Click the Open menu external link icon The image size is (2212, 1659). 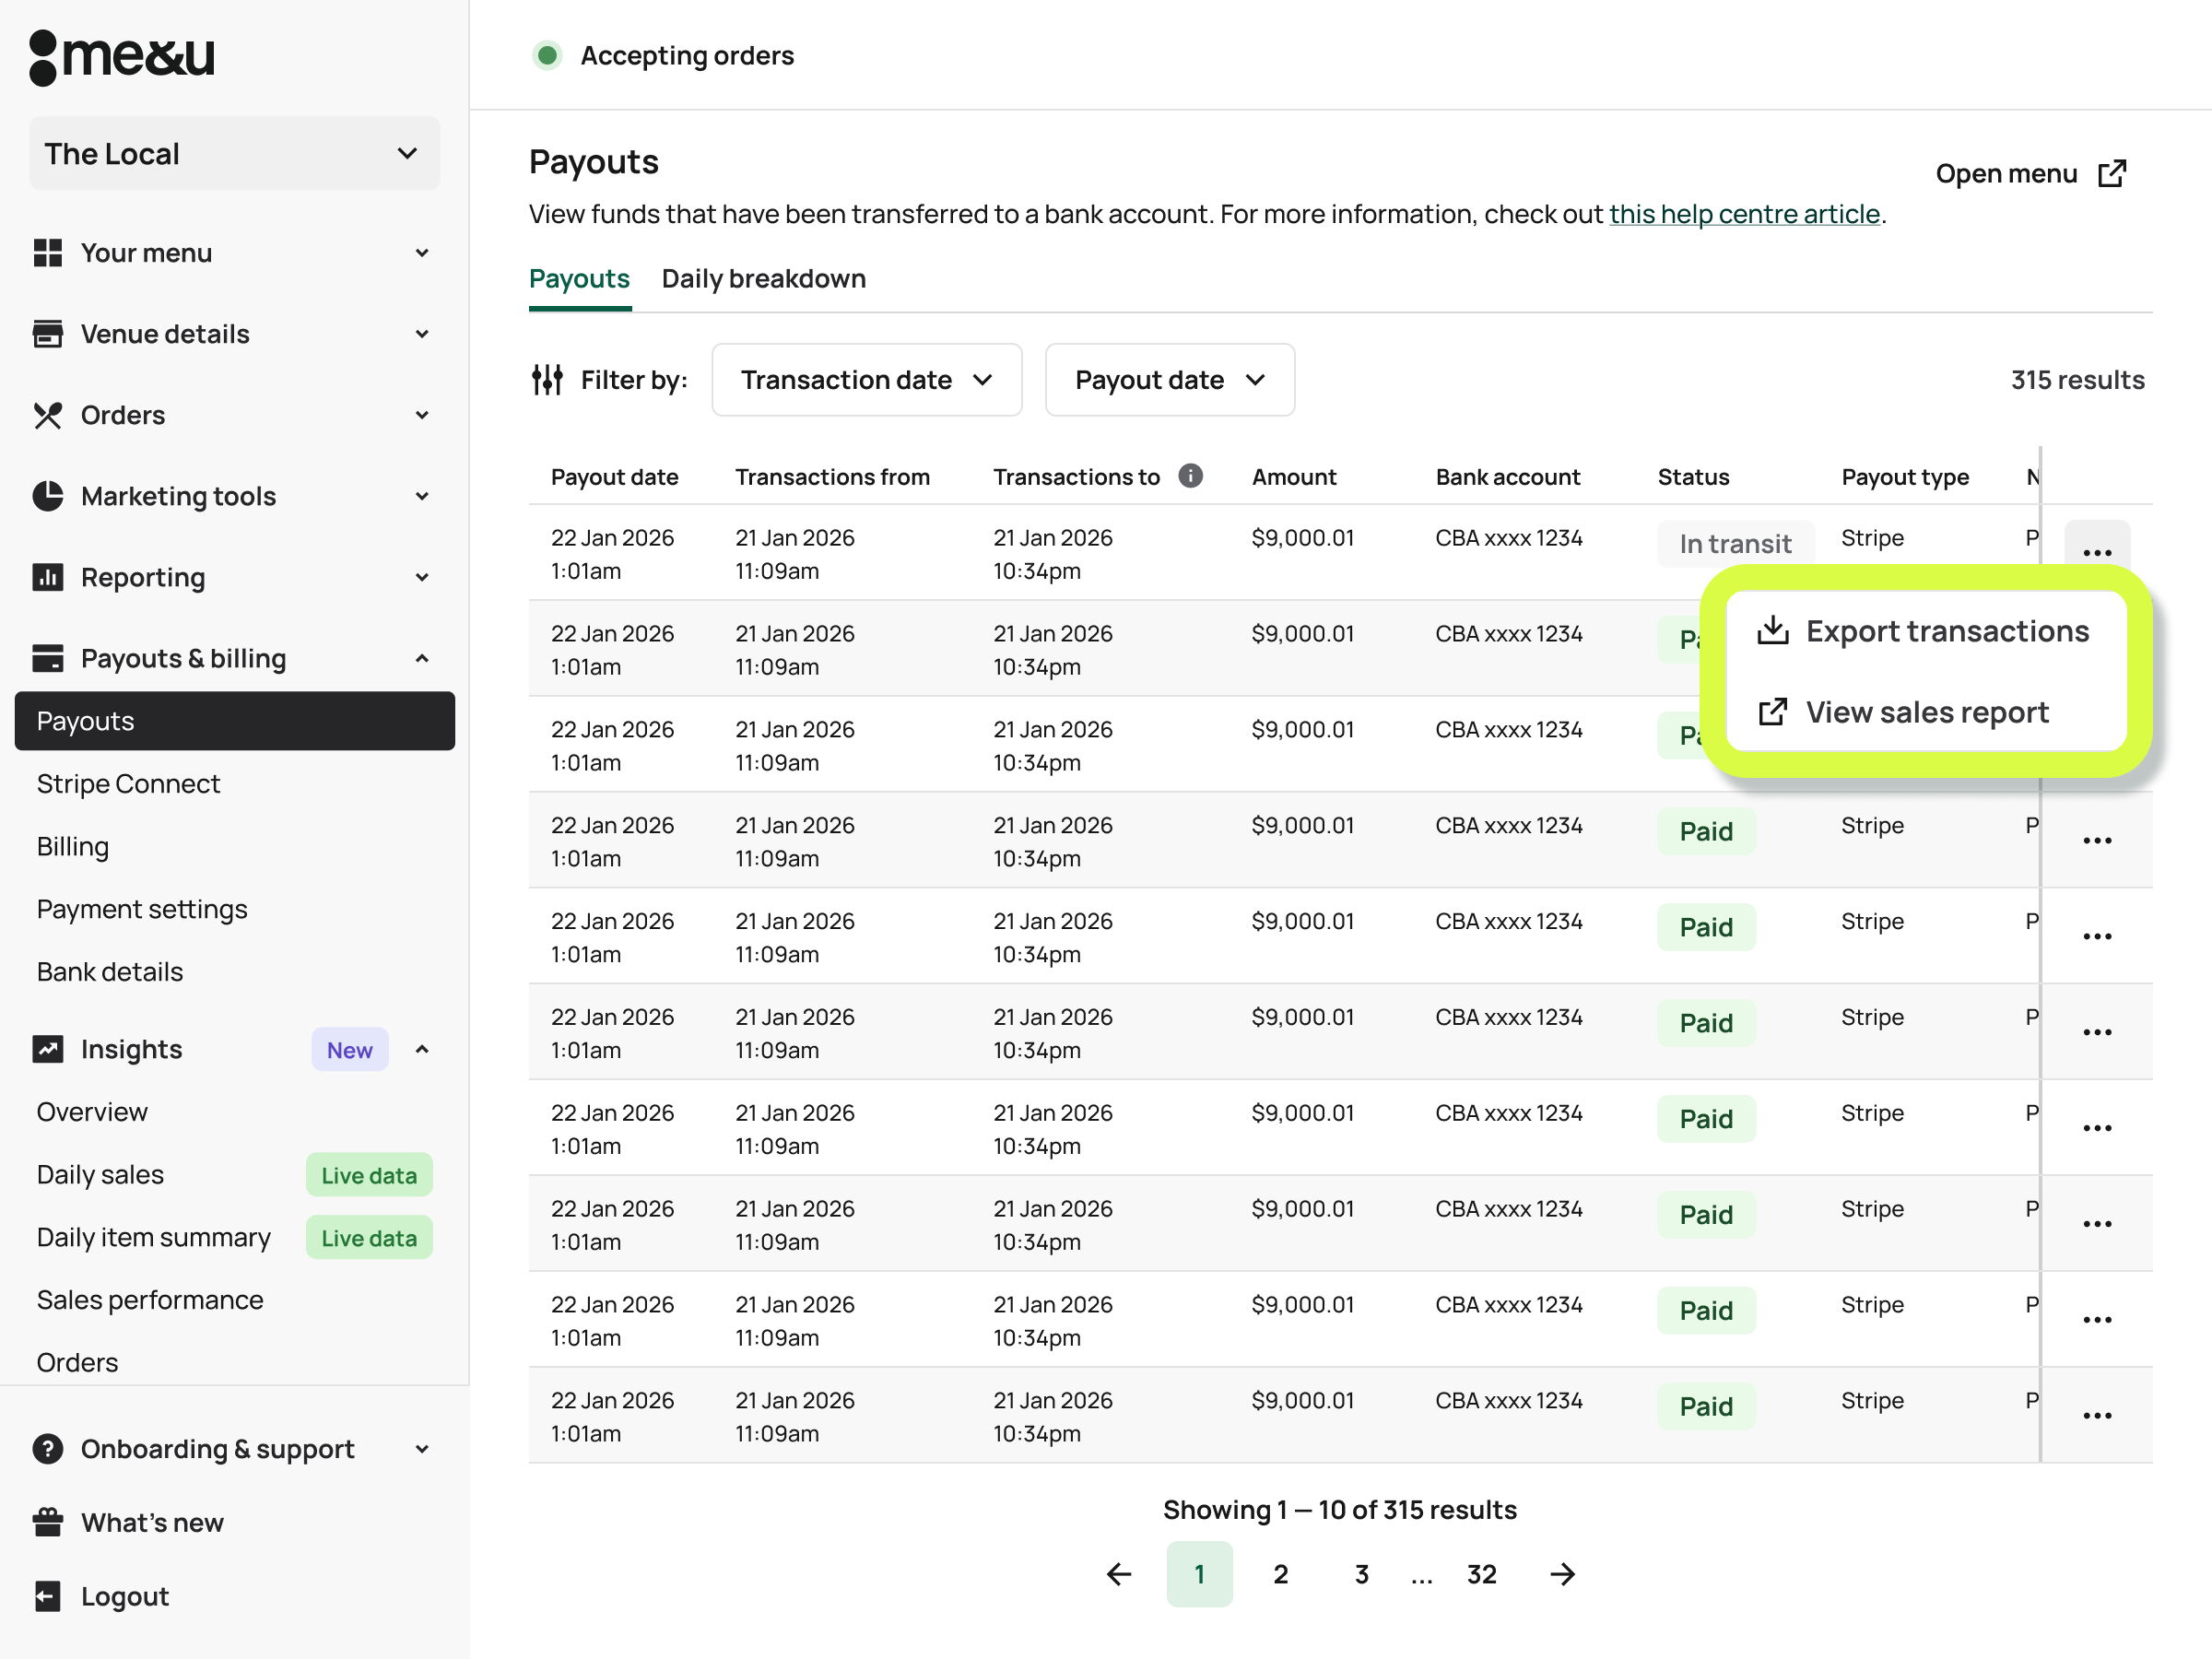(2112, 174)
